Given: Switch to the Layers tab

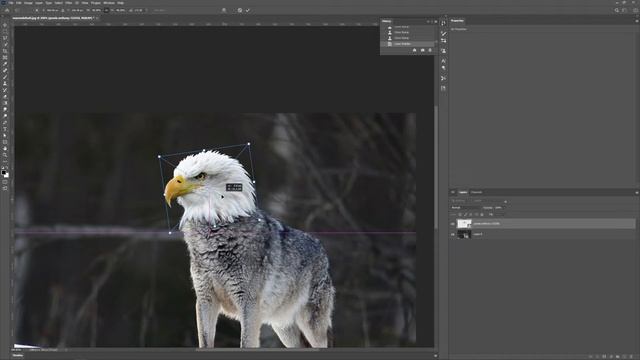Looking at the screenshot, I should (x=463, y=192).
